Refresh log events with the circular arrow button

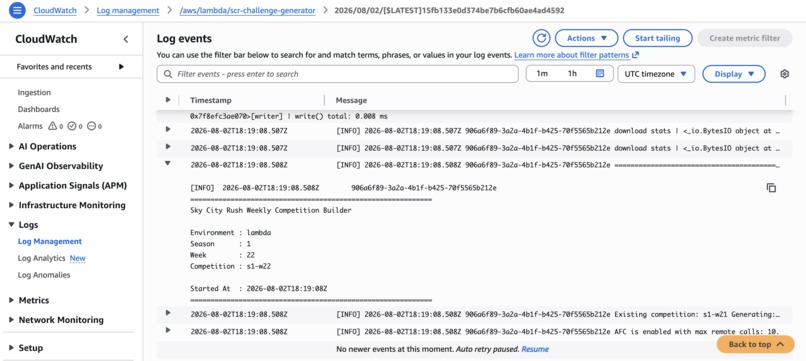pyautogui.click(x=541, y=38)
